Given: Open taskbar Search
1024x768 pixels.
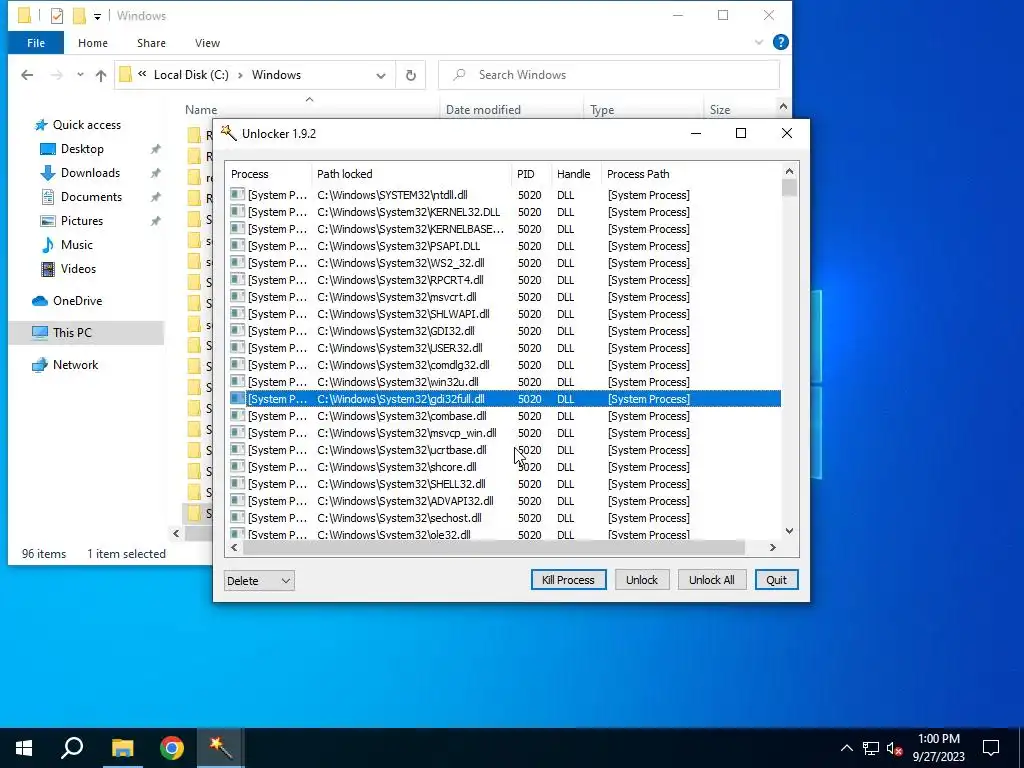Looking at the screenshot, I should click(x=72, y=748).
